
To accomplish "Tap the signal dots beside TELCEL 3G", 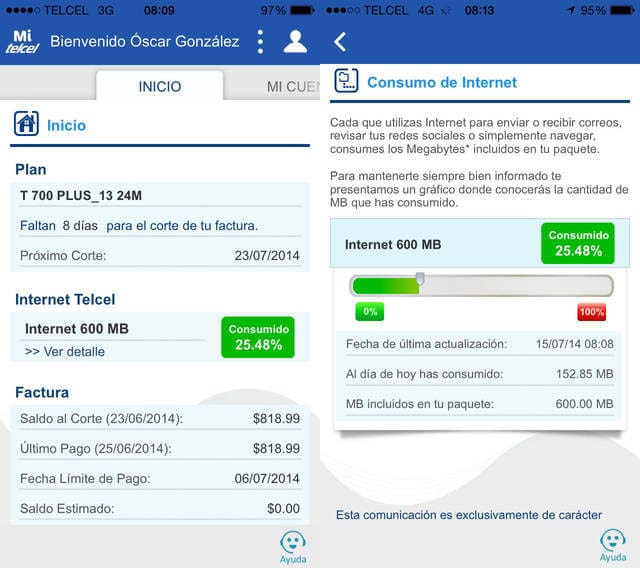I will tap(23, 10).
